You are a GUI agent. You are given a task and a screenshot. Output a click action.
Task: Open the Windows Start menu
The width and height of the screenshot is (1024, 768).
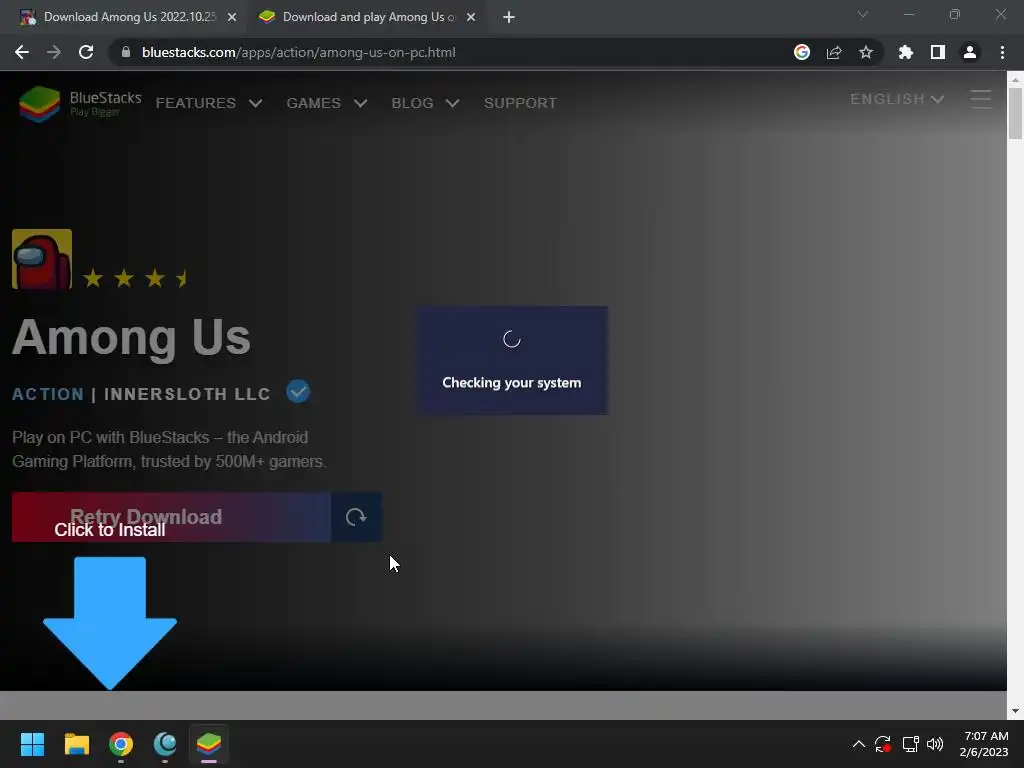[x=32, y=744]
